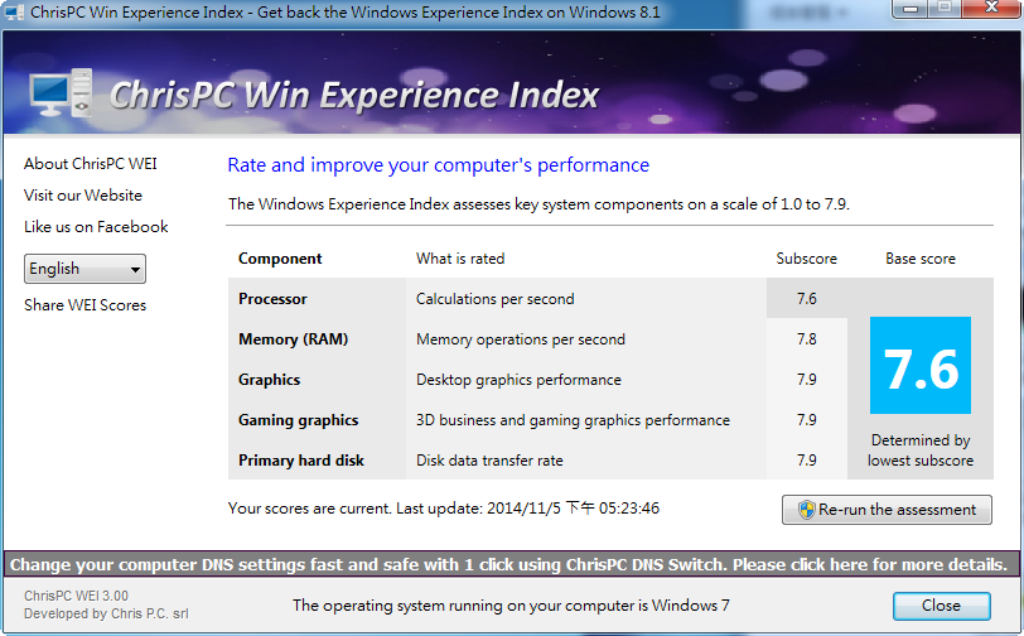1024x636 pixels.
Task: Click the Close button at bottom right
Action: 941,605
